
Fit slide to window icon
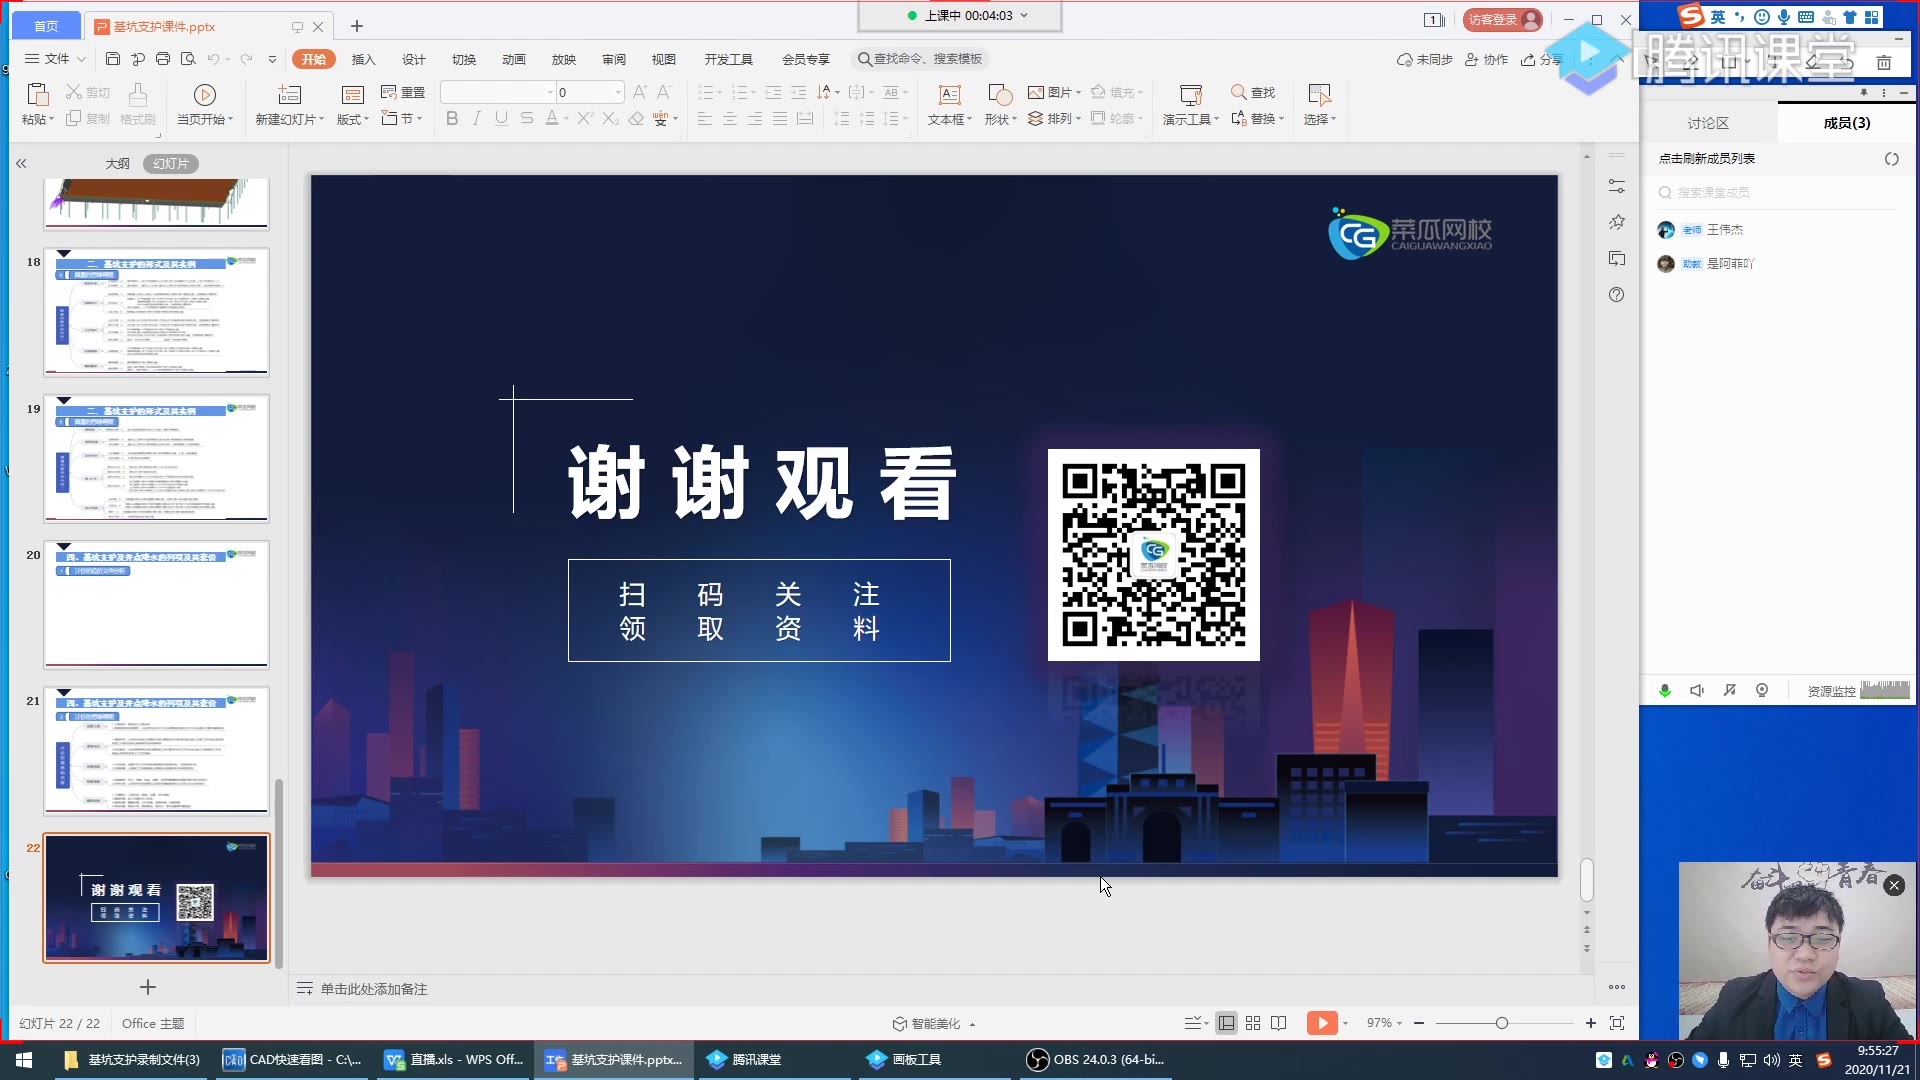click(1617, 1023)
